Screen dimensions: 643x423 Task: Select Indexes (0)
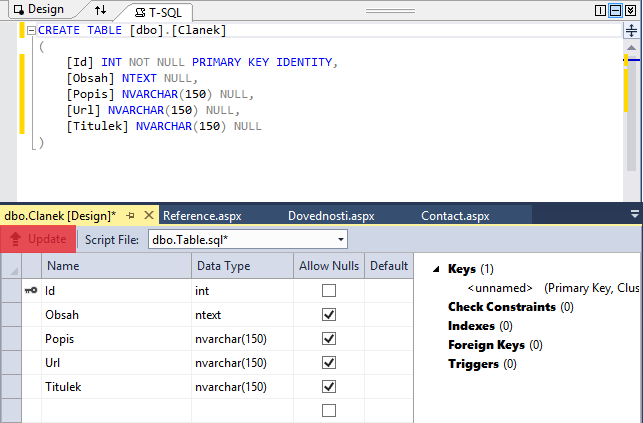pyautogui.click(x=480, y=326)
